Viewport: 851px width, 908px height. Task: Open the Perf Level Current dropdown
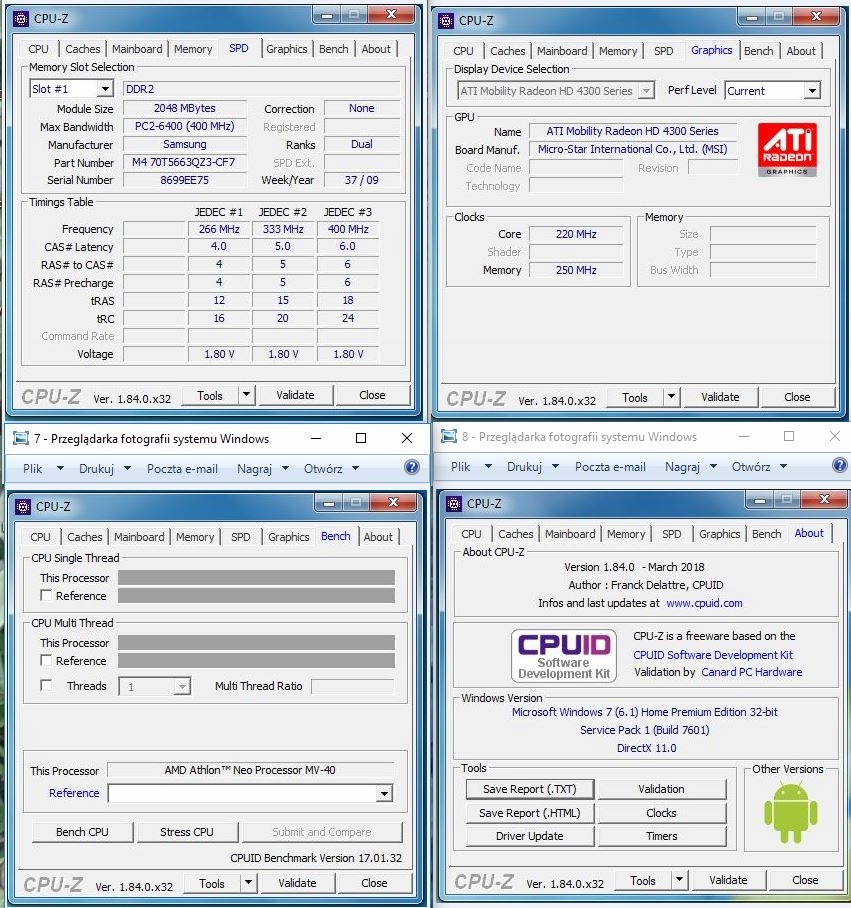(812, 91)
